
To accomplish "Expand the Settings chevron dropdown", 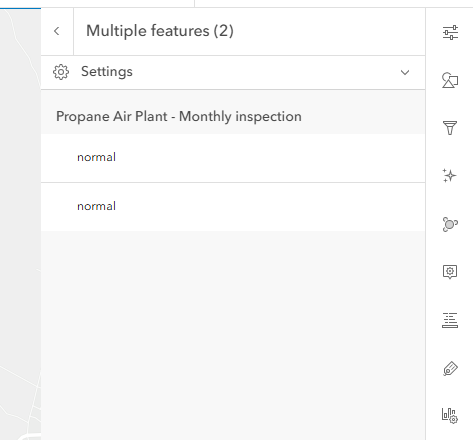I will [405, 72].
